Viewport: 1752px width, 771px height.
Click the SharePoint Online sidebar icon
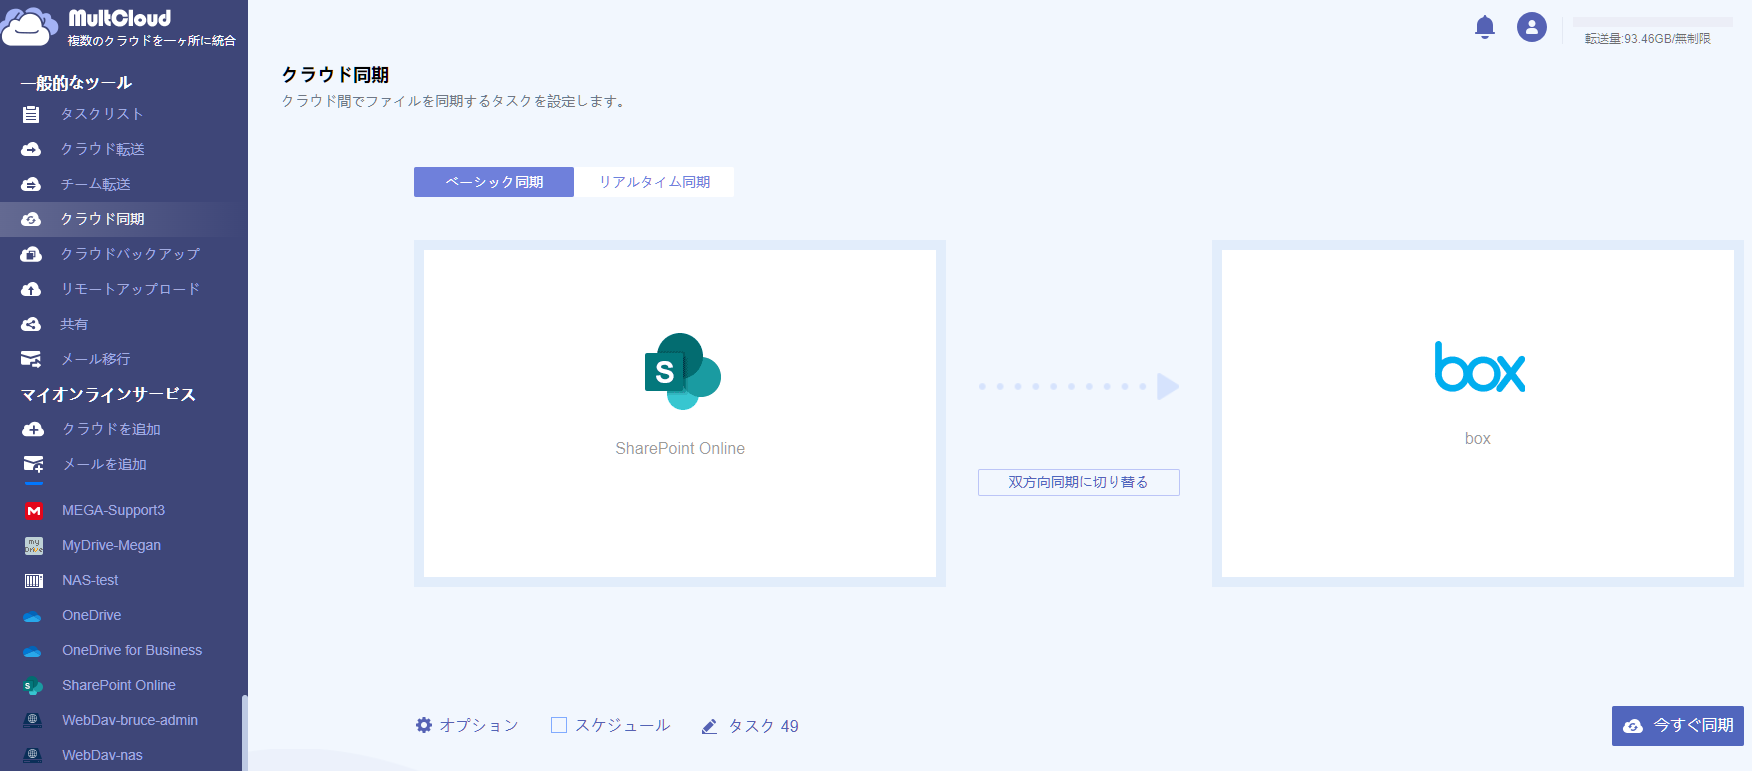pos(33,686)
